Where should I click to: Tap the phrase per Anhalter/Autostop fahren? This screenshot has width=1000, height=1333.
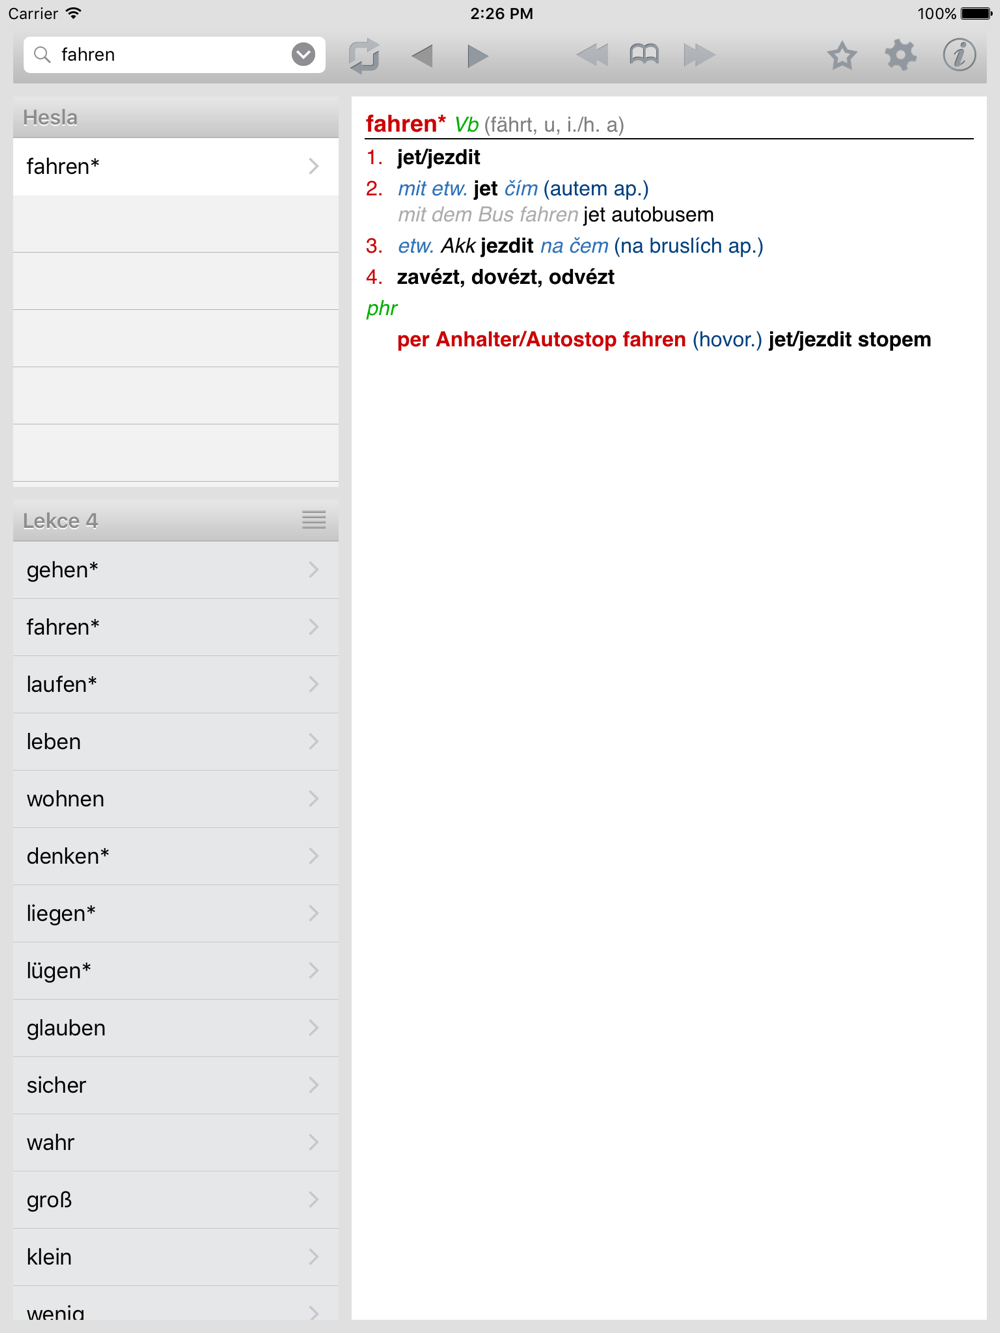541,340
